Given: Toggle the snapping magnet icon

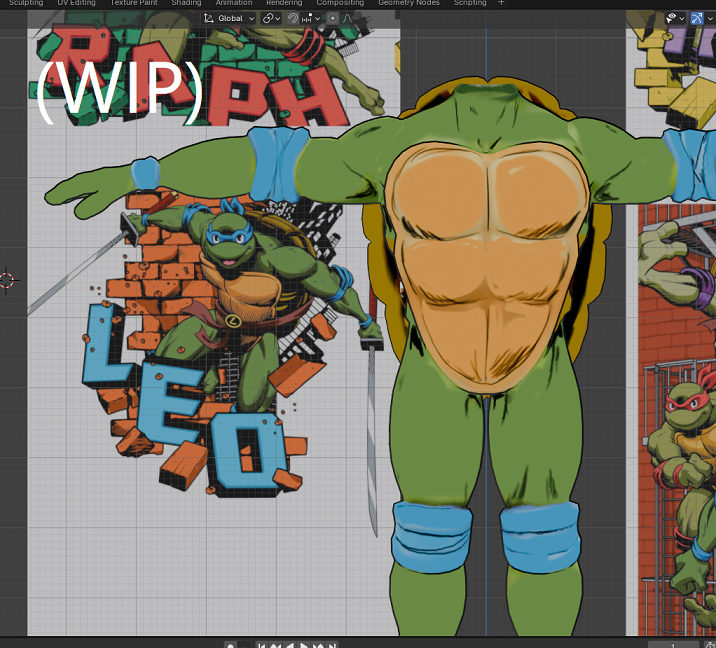Looking at the screenshot, I should (293, 18).
